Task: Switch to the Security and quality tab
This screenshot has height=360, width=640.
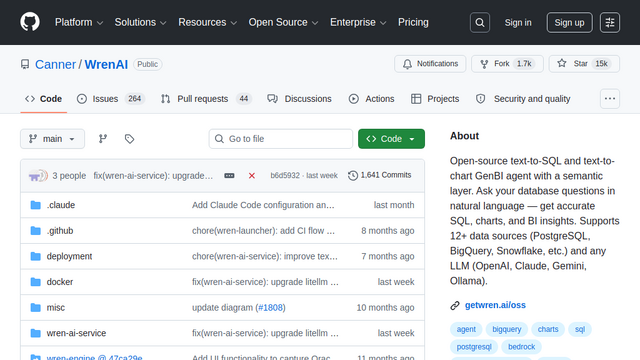Action: click(x=523, y=99)
